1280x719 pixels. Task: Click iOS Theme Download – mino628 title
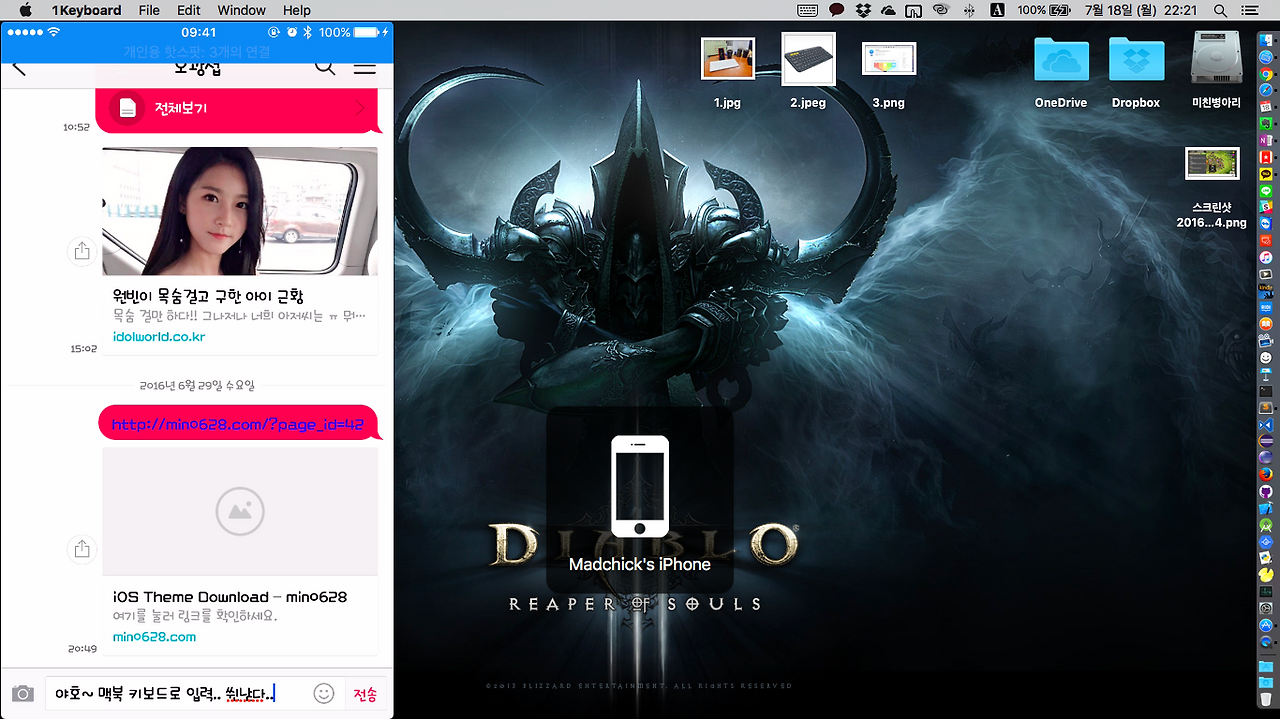230,597
